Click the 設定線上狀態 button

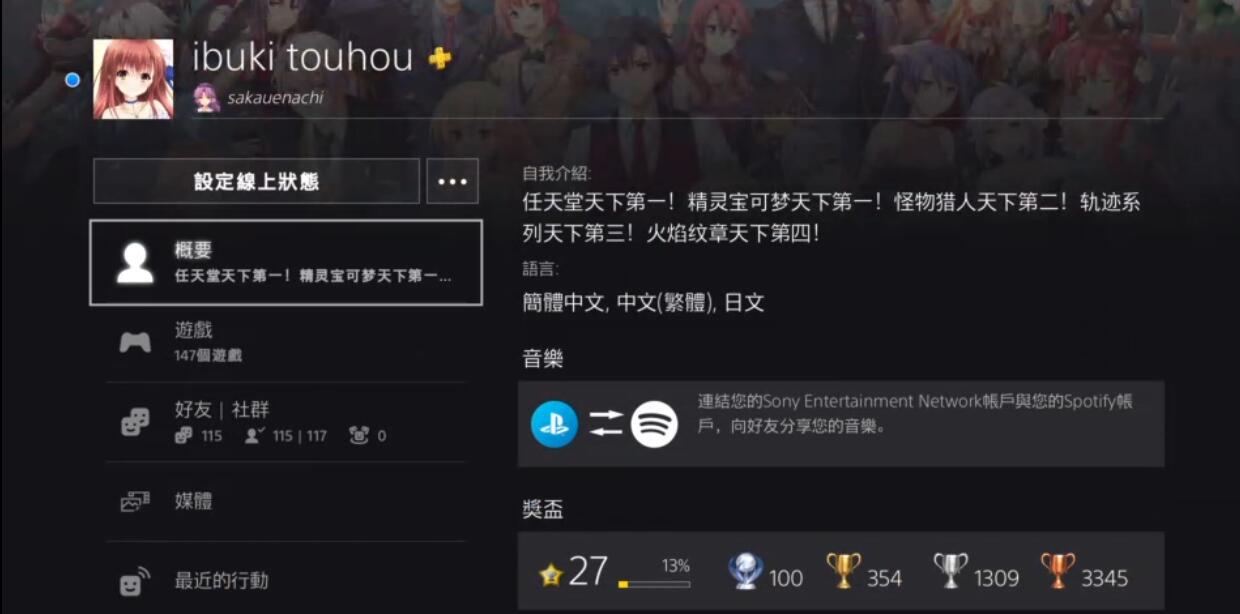256,181
